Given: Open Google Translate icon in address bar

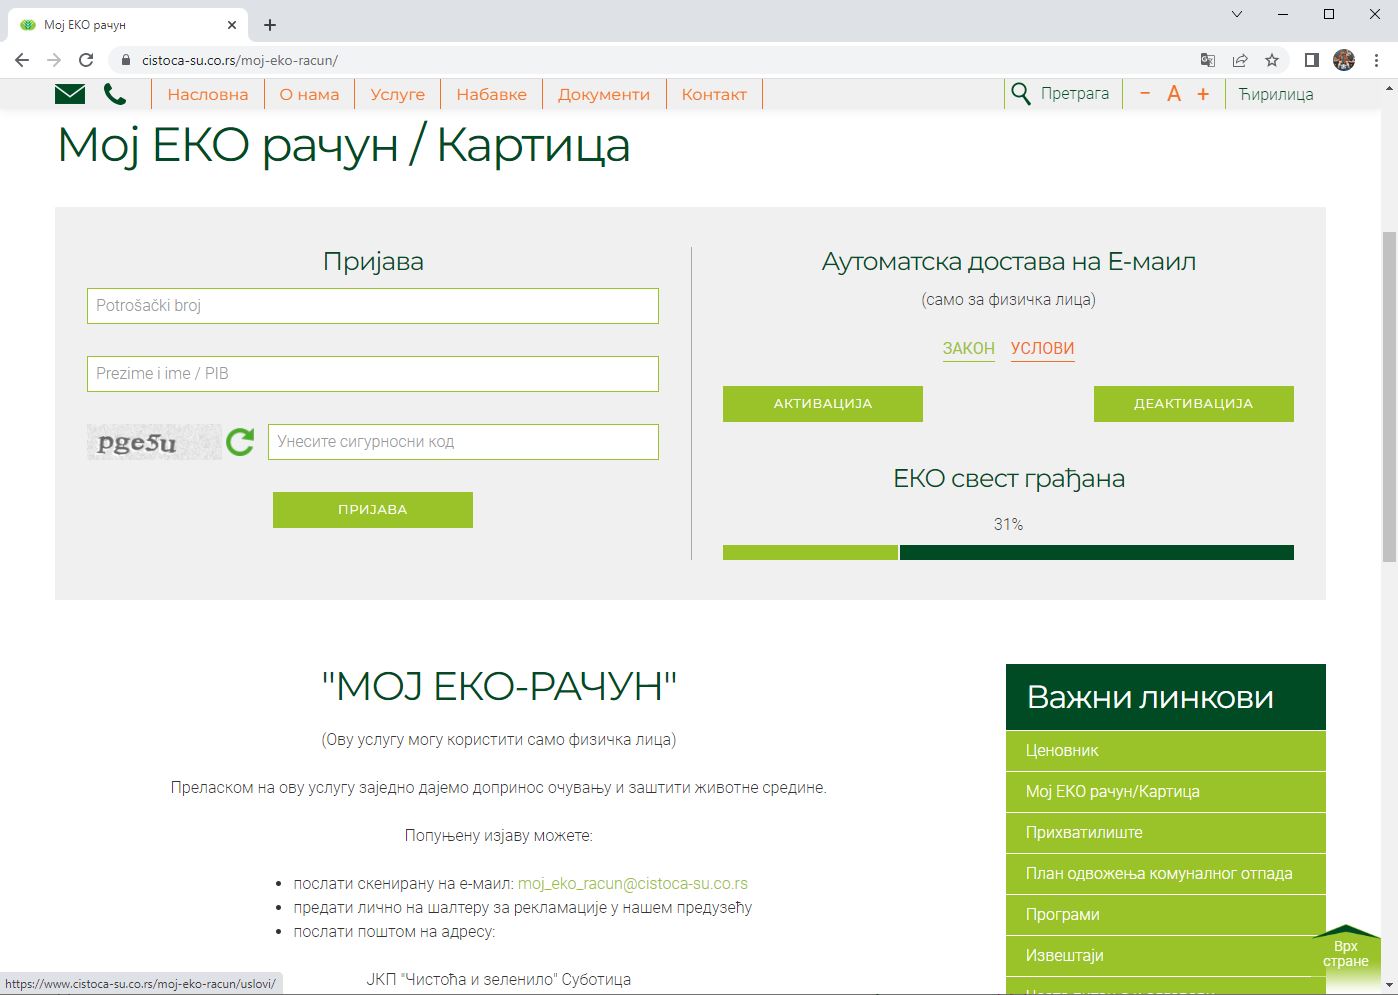Looking at the screenshot, I should pyautogui.click(x=1208, y=60).
